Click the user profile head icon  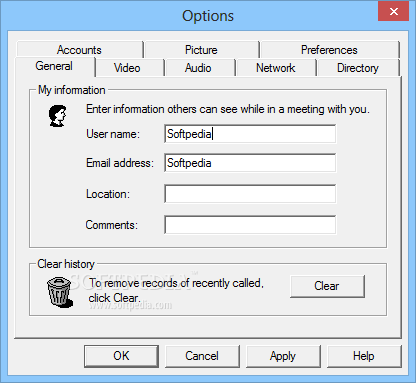(x=57, y=116)
